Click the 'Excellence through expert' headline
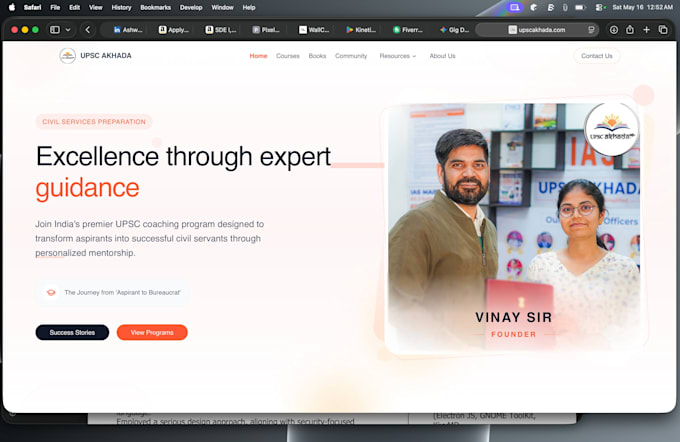The image size is (680, 442). tap(183, 156)
